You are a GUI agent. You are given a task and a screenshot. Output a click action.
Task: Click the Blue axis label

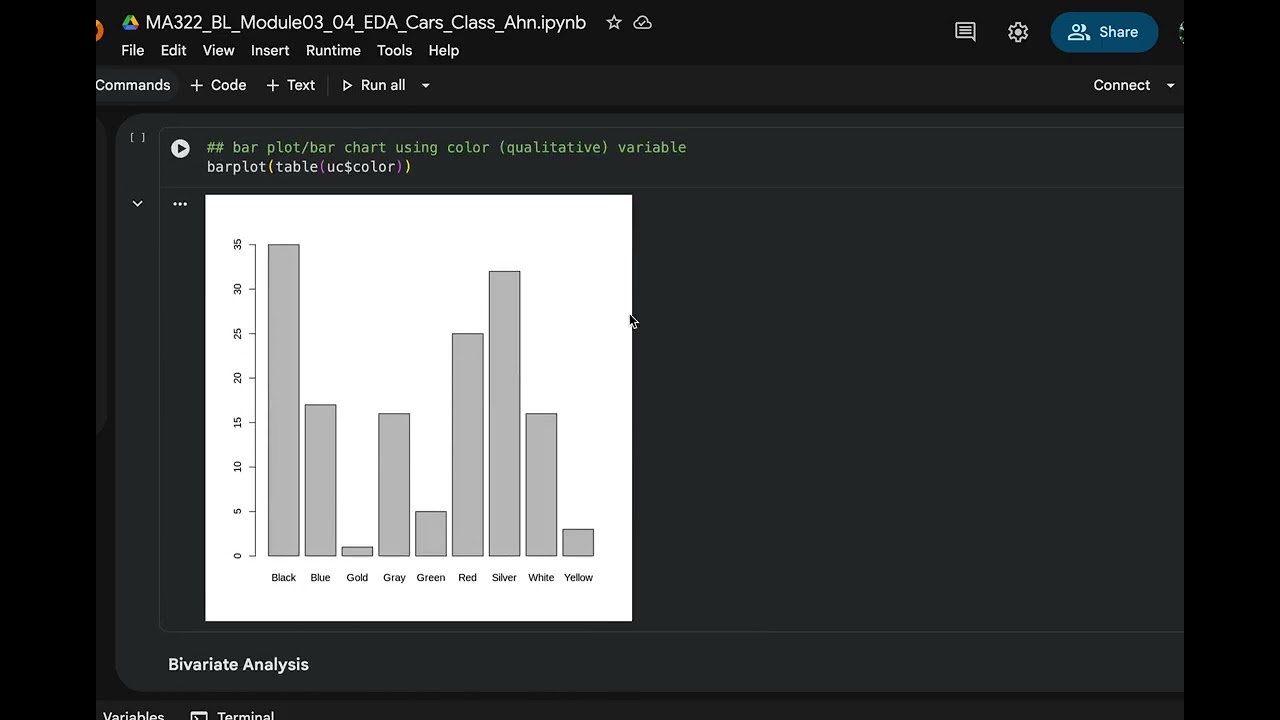tap(320, 577)
